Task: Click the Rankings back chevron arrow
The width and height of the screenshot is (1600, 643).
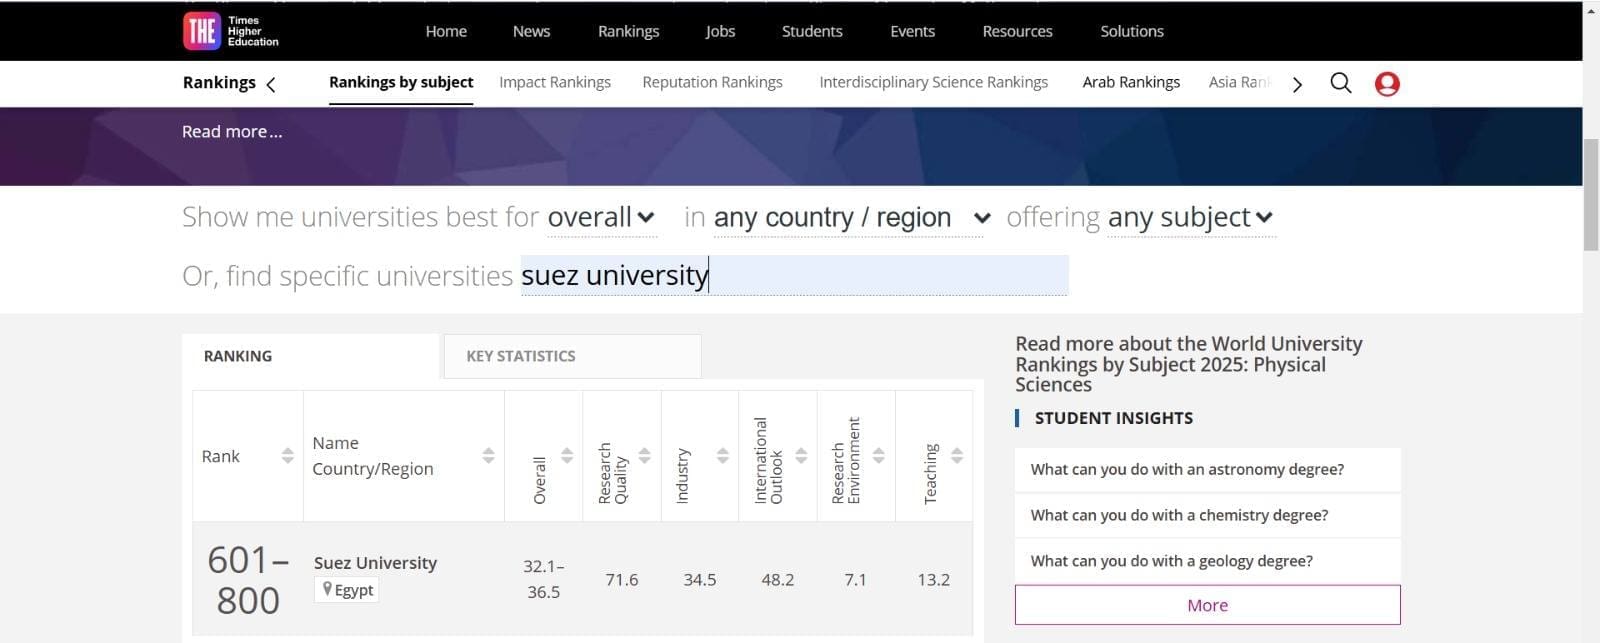Action: pyautogui.click(x=270, y=84)
